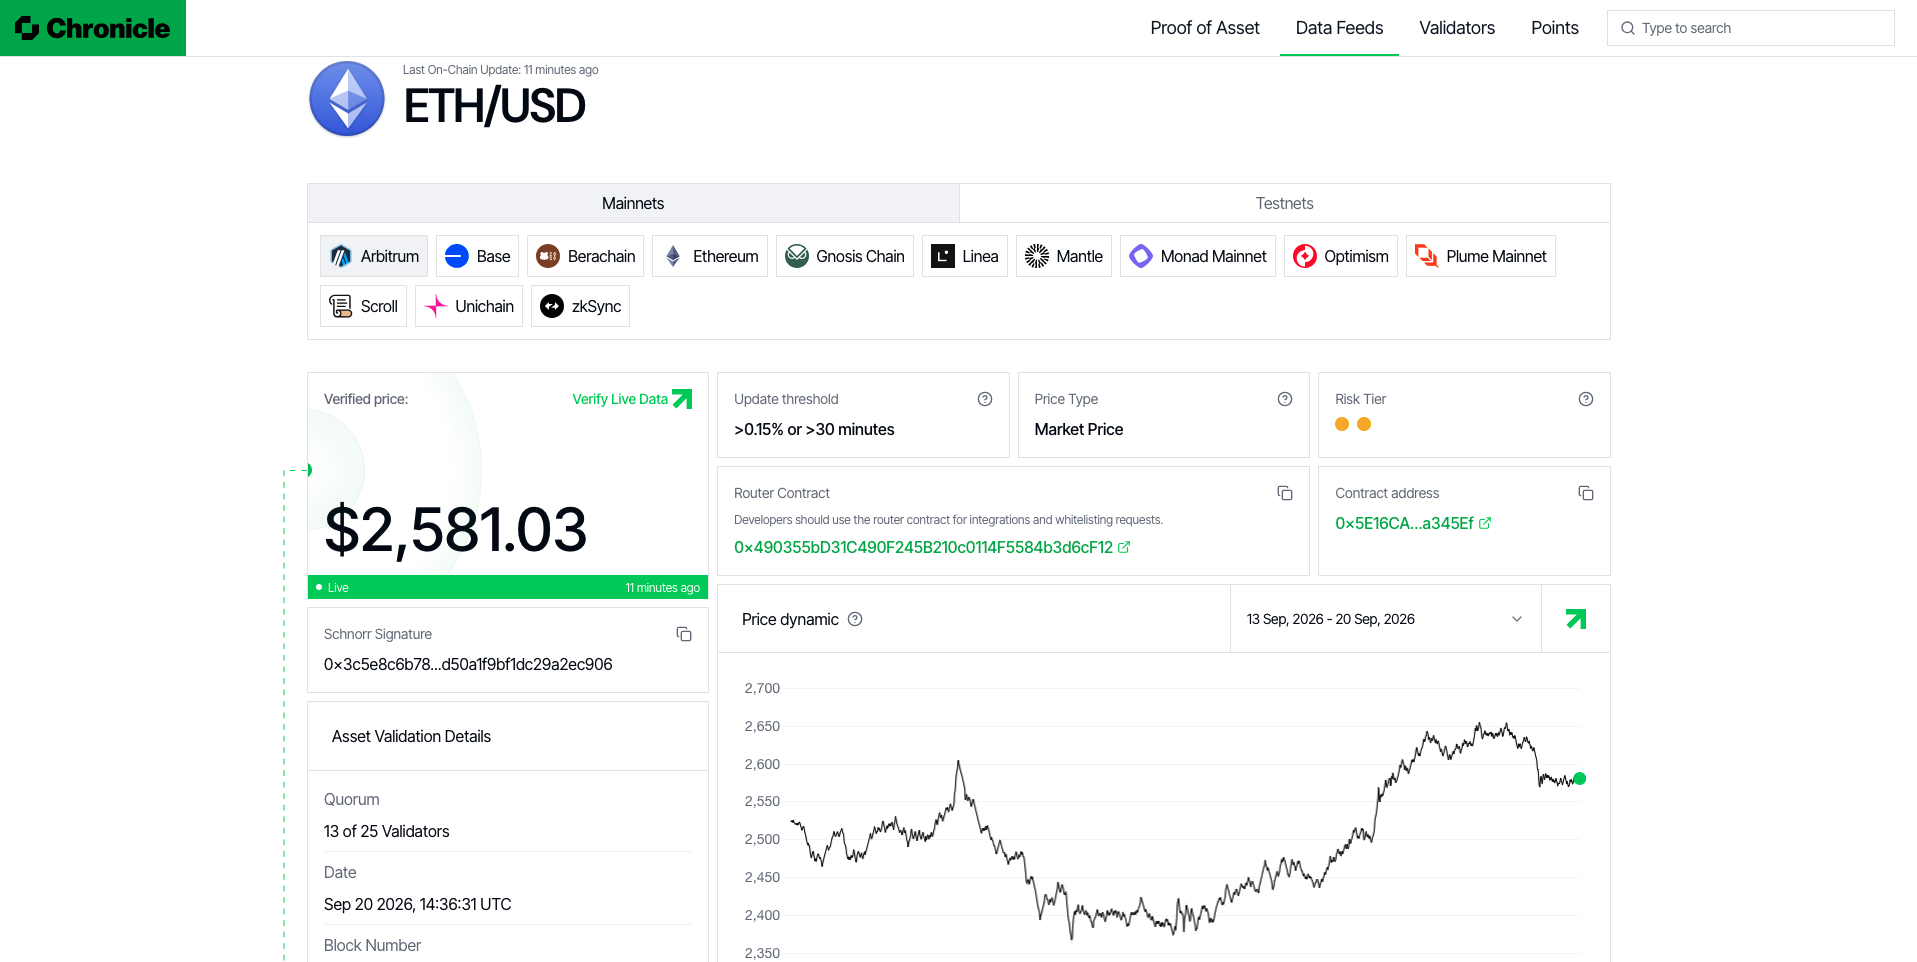The height and width of the screenshot is (962, 1917).
Task: Select the Ethereum network
Action: [x=710, y=256]
